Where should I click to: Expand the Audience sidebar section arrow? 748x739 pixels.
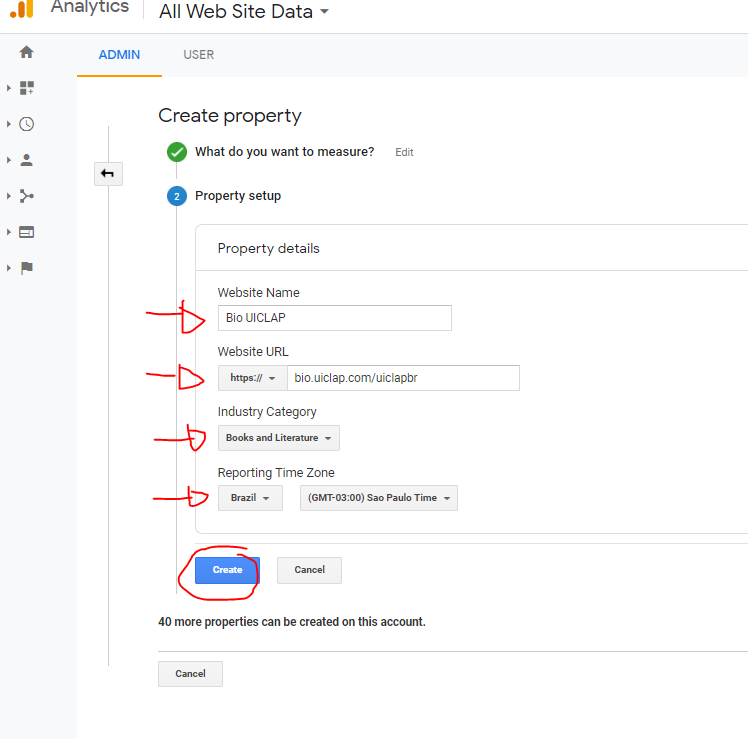[x=9, y=160]
